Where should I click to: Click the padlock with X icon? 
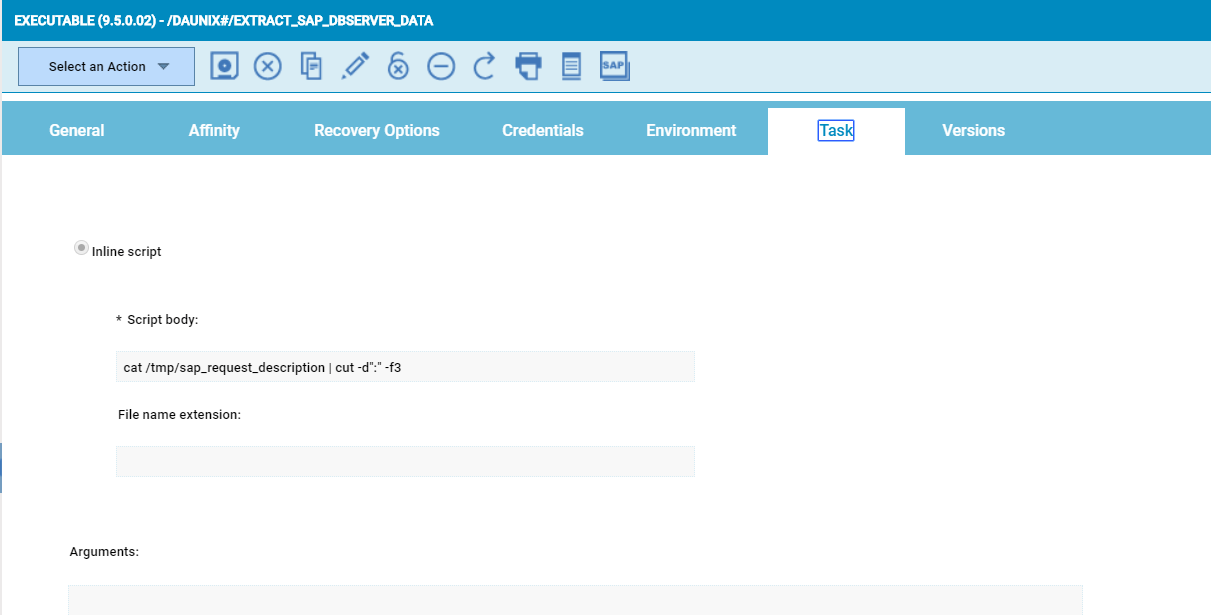[398, 67]
